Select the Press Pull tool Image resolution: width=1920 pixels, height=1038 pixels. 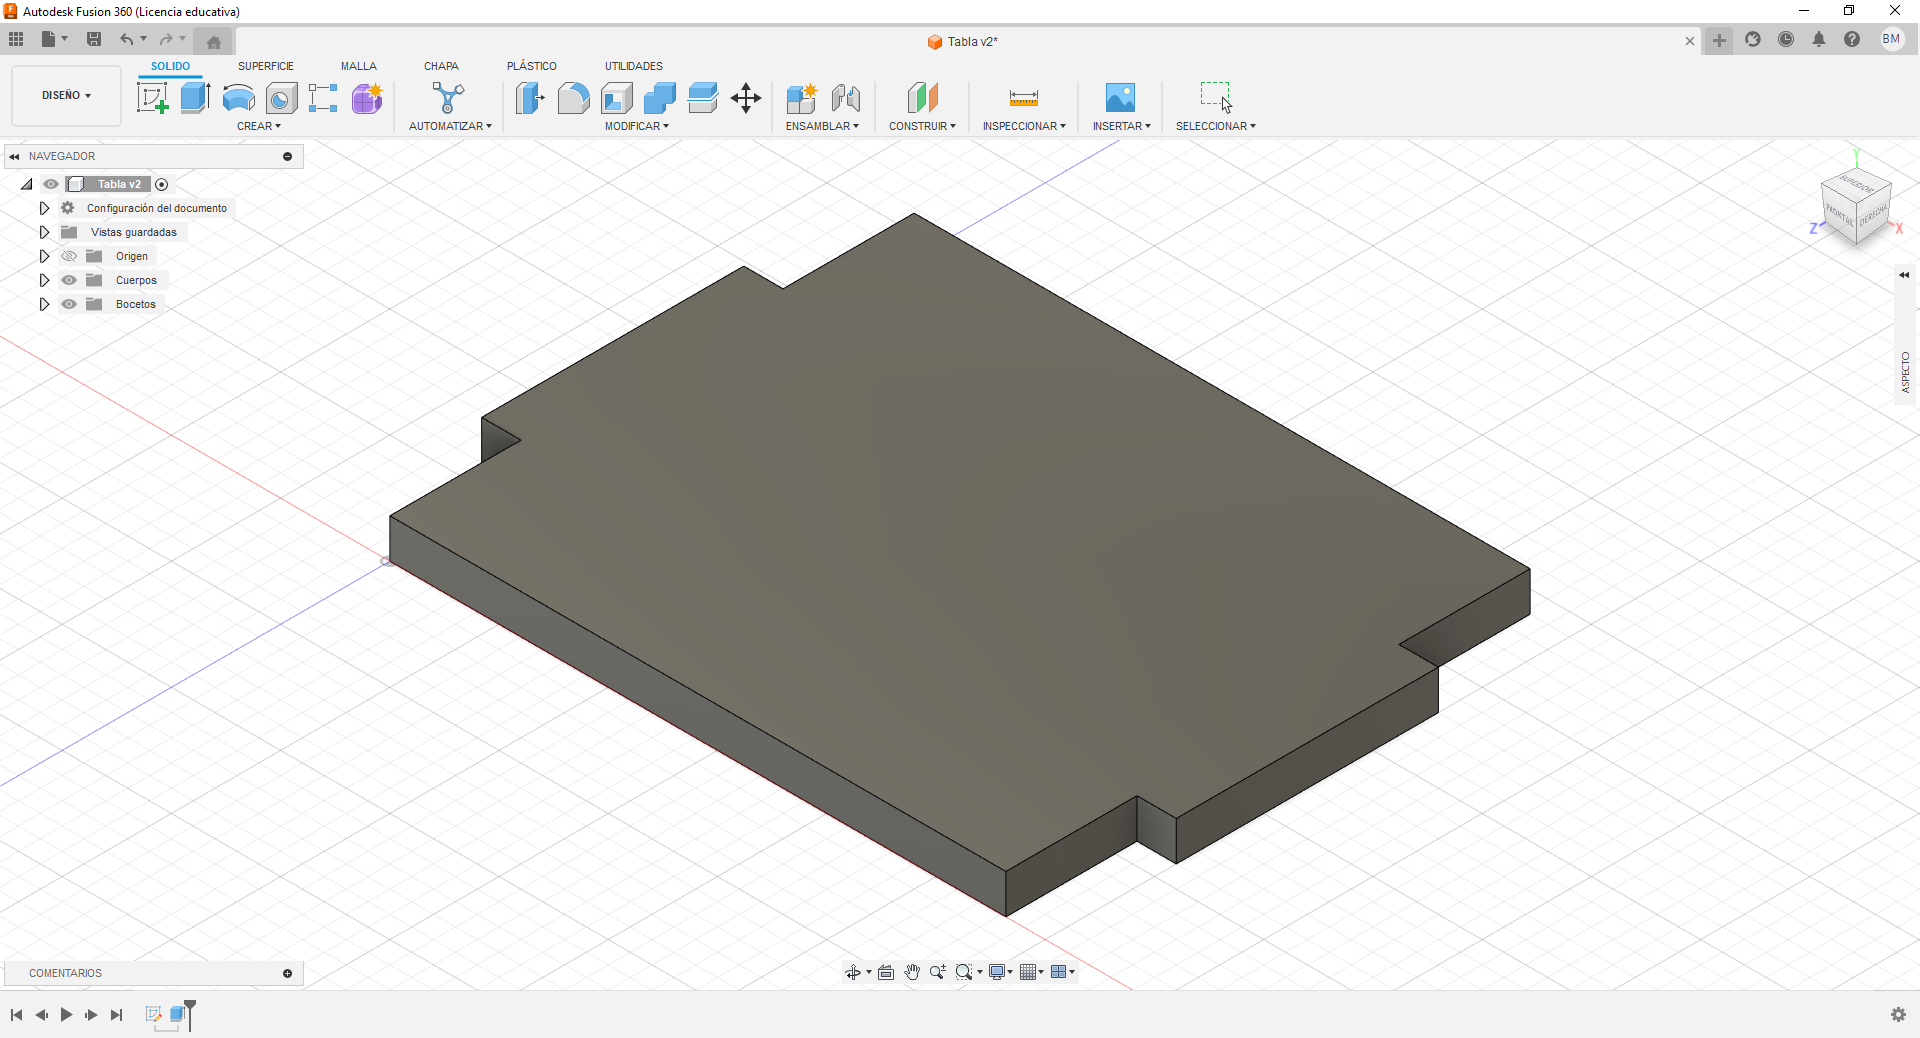tap(530, 98)
